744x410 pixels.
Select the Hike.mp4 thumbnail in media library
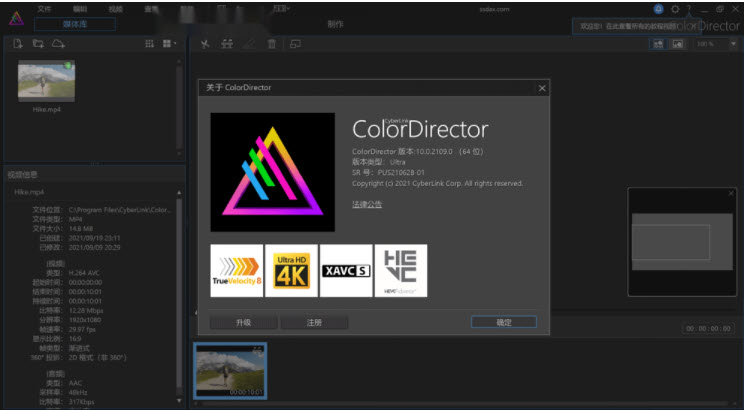tap(46, 81)
